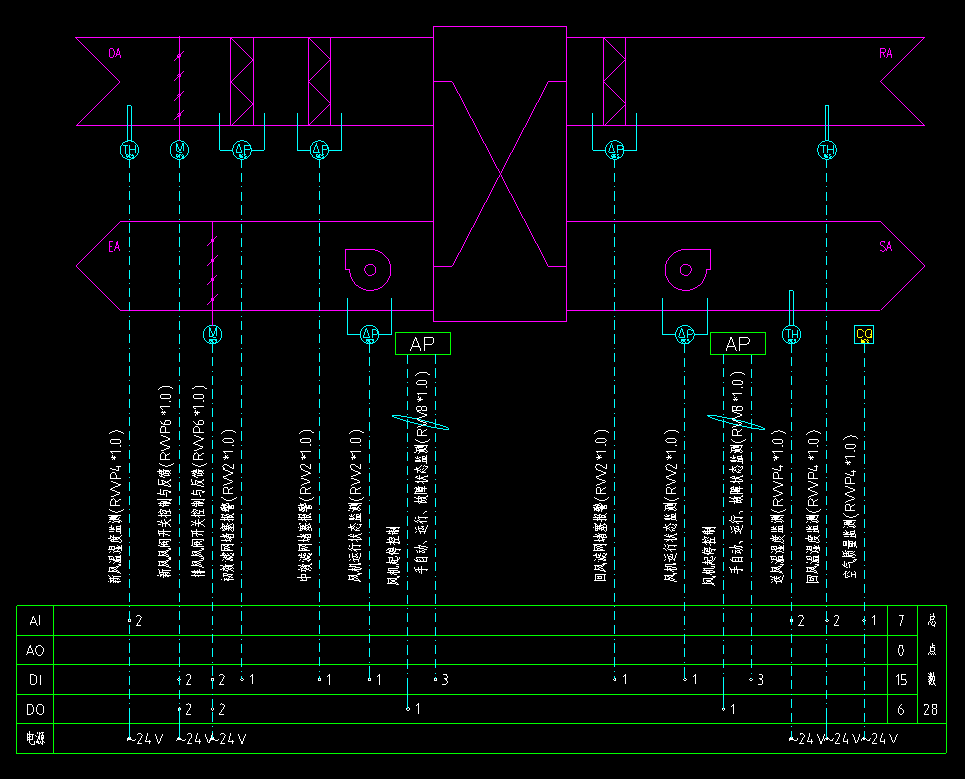Click the AI row header in table

pos(35,621)
